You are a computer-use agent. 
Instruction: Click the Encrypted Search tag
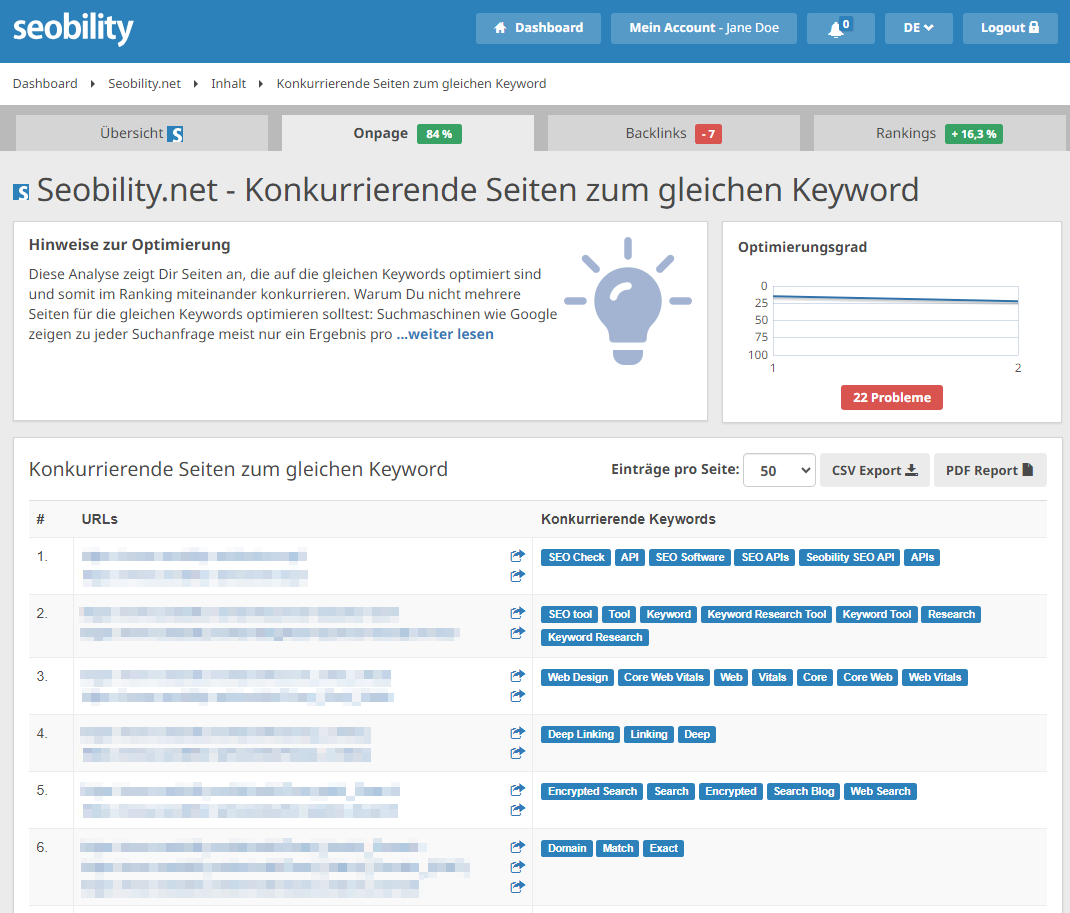click(x=592, y=792)
